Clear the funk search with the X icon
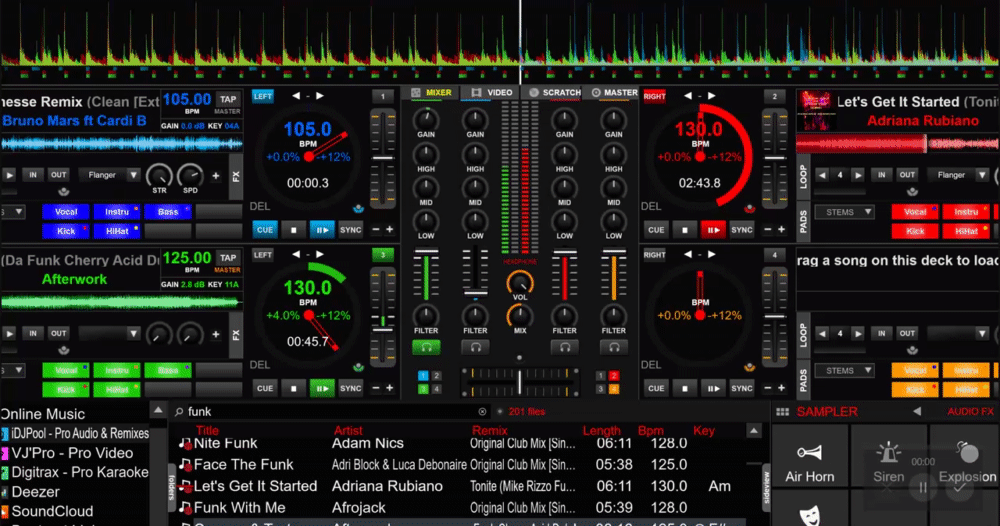 pyautogui.click(x=482, y=412)
